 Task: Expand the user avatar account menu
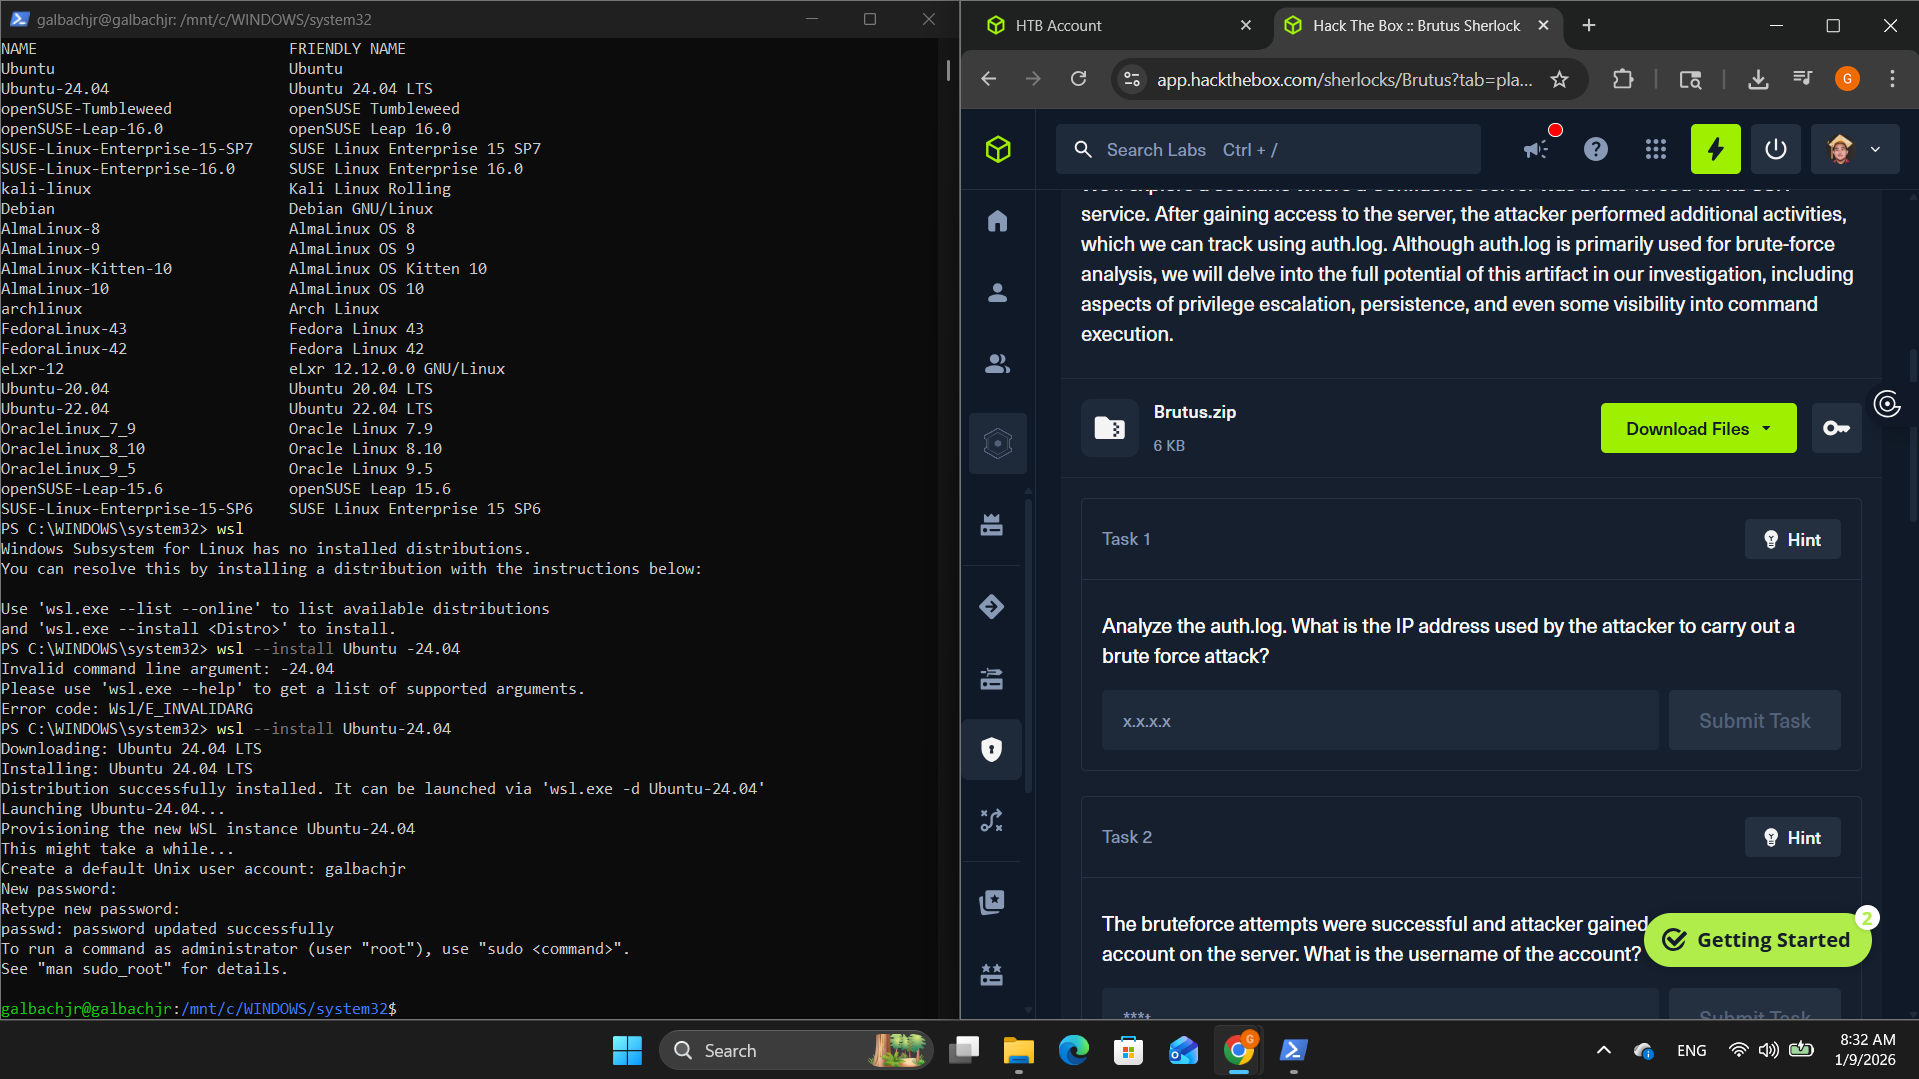click(x=1854, y=150)
